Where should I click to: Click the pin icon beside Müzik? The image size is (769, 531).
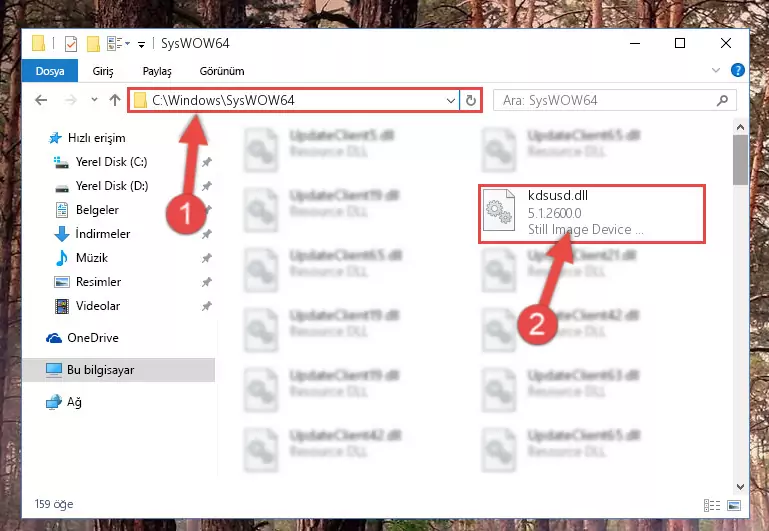pyautogui.click(x=206, y=258)
